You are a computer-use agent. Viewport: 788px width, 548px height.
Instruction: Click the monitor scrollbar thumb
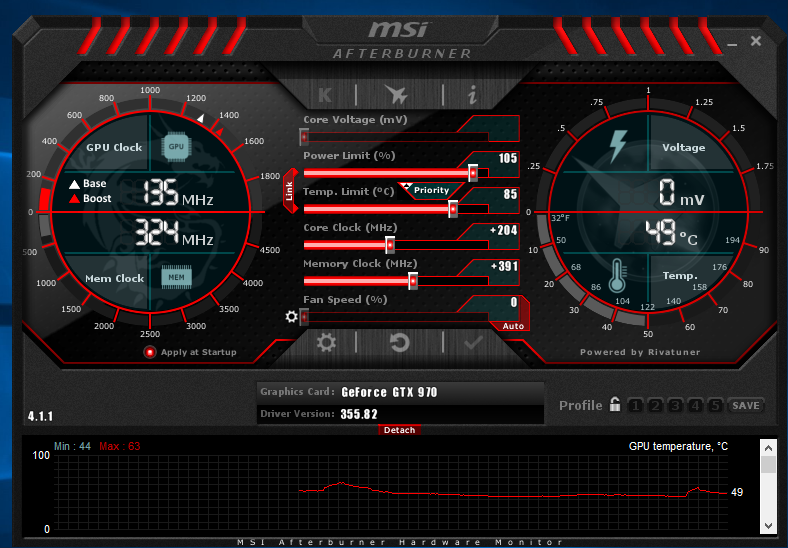tap(768, 465)
